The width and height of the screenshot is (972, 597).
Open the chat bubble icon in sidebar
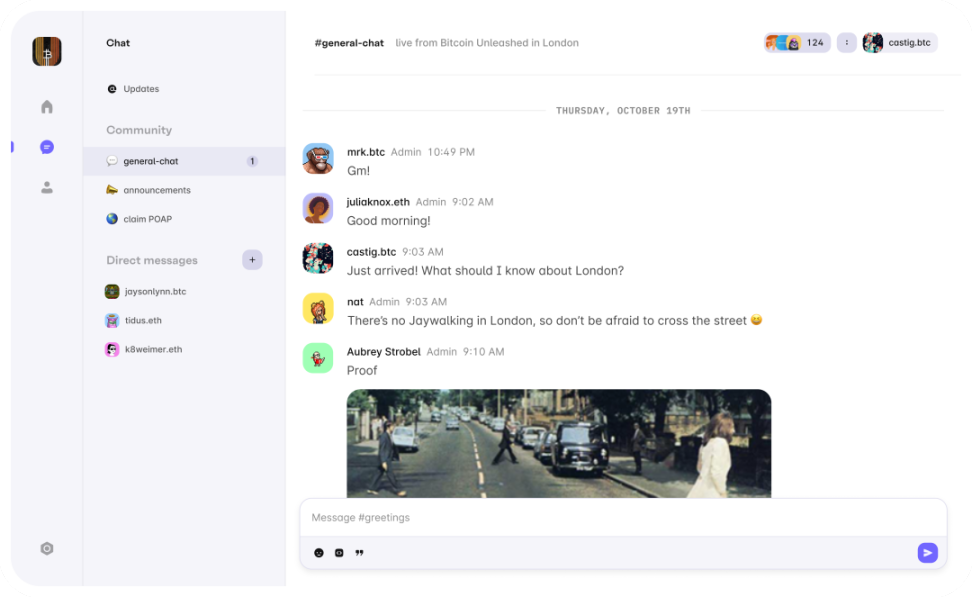(47, 147)
